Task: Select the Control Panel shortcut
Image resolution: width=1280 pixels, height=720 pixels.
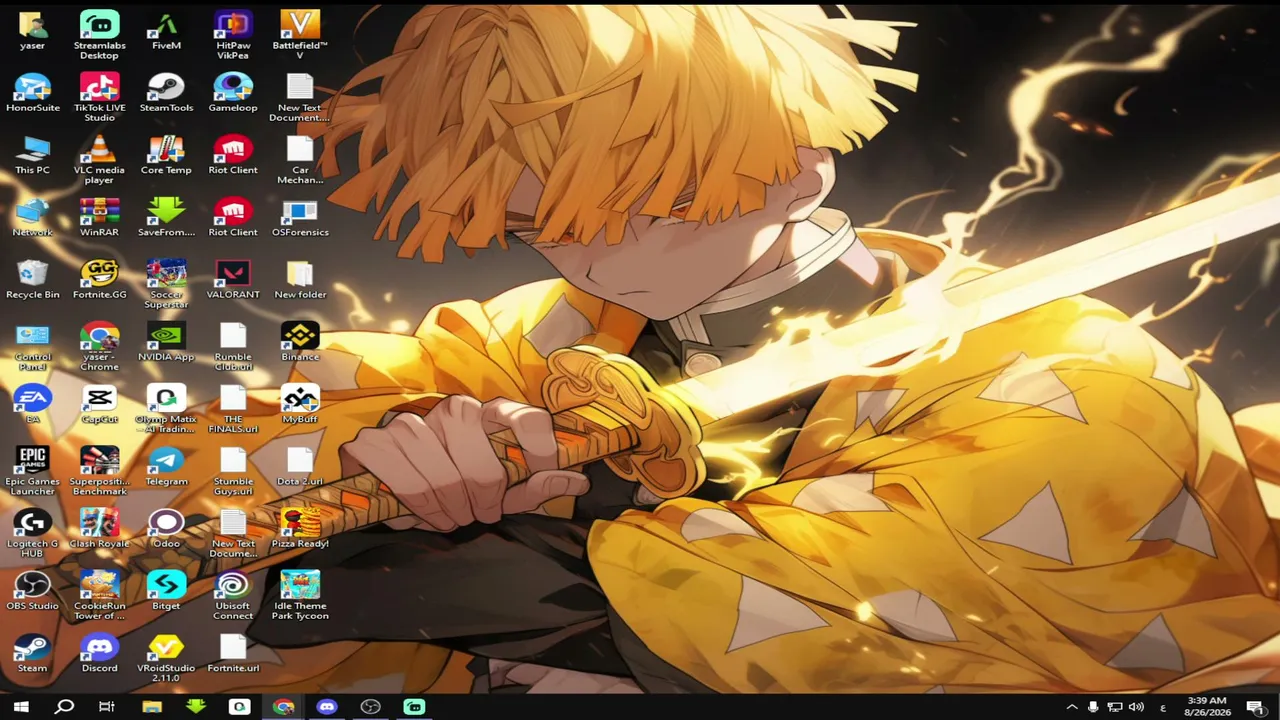Action: [x=32, y=346]
